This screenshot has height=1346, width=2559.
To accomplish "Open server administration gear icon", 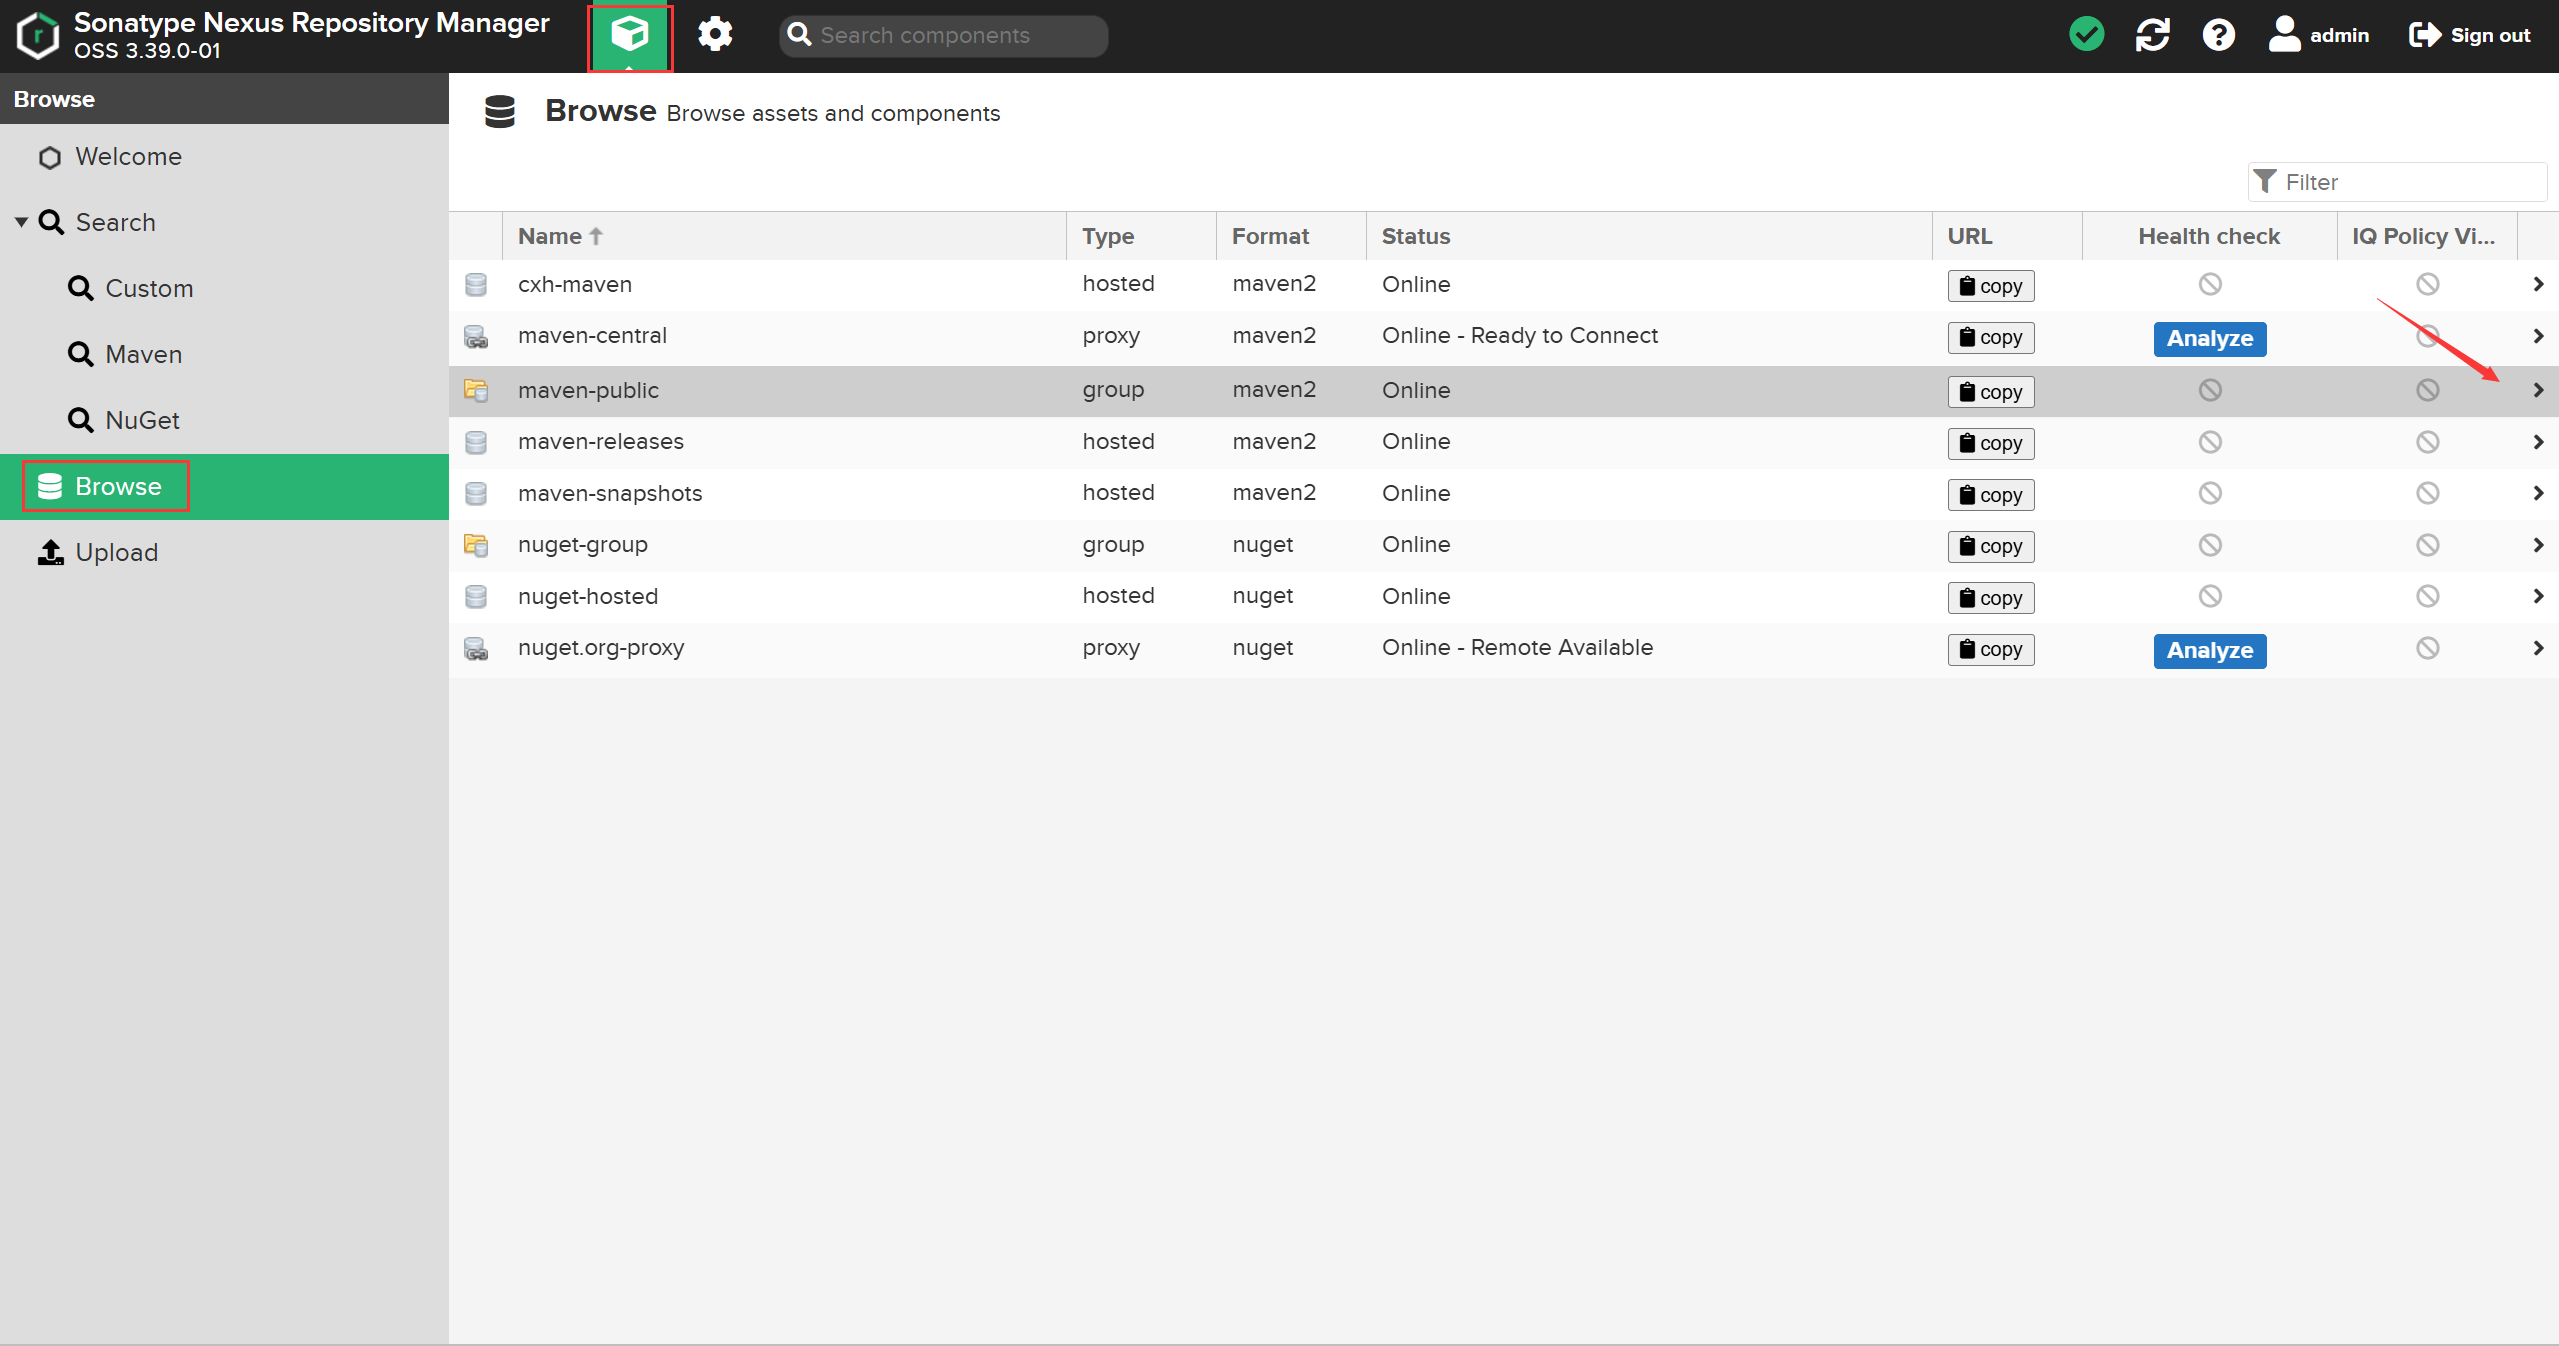I will 715,35.
